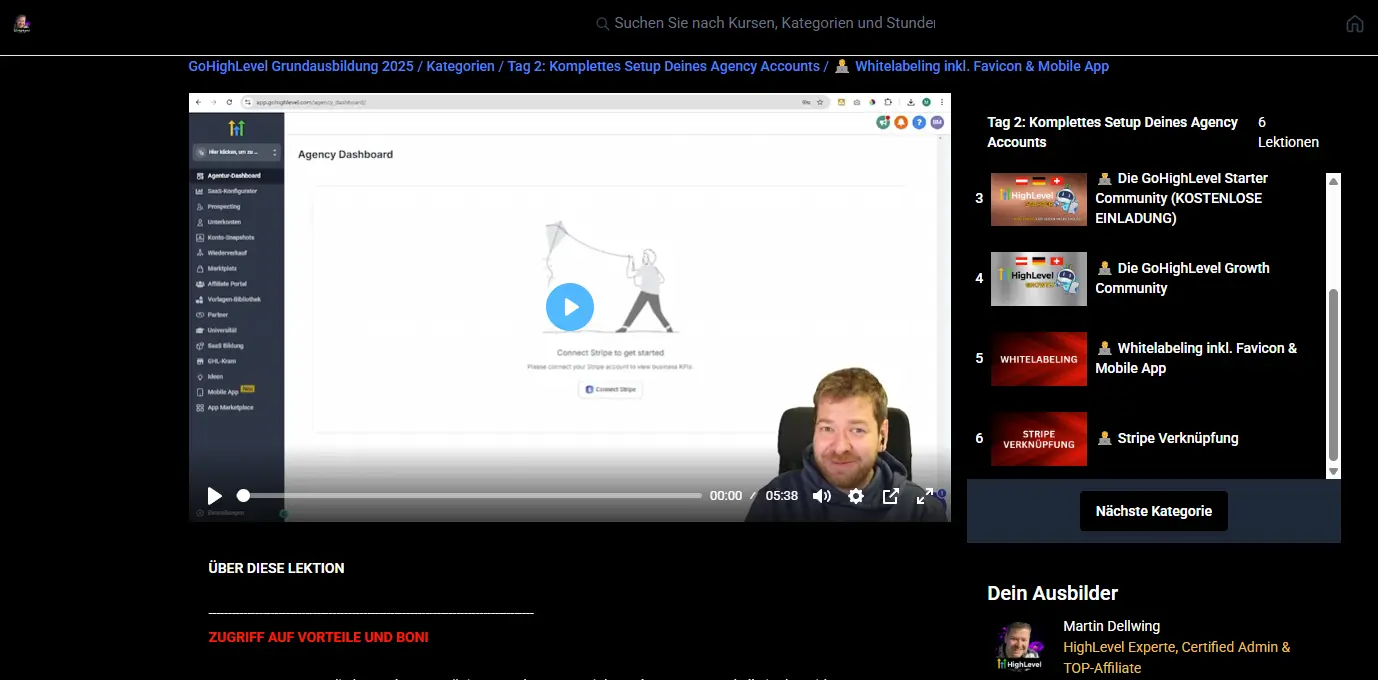1378x680 pixels.
Task: Click the red STRIPE VERKNÜPFUNG thumbnail
Action: [x=1039, y=439]
